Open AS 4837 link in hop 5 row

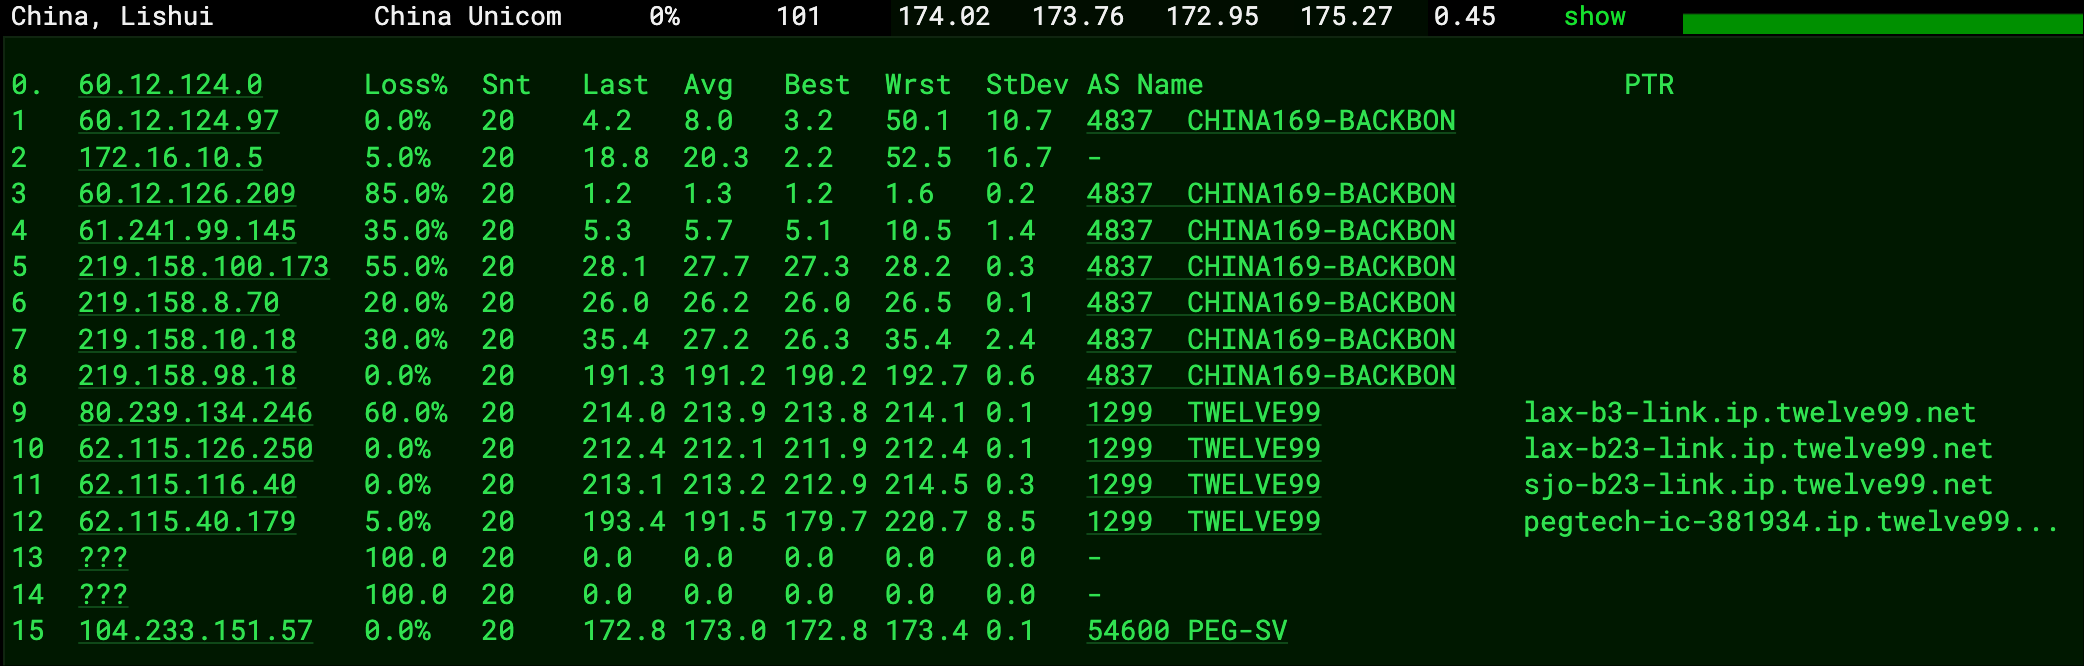point(1271,267)
